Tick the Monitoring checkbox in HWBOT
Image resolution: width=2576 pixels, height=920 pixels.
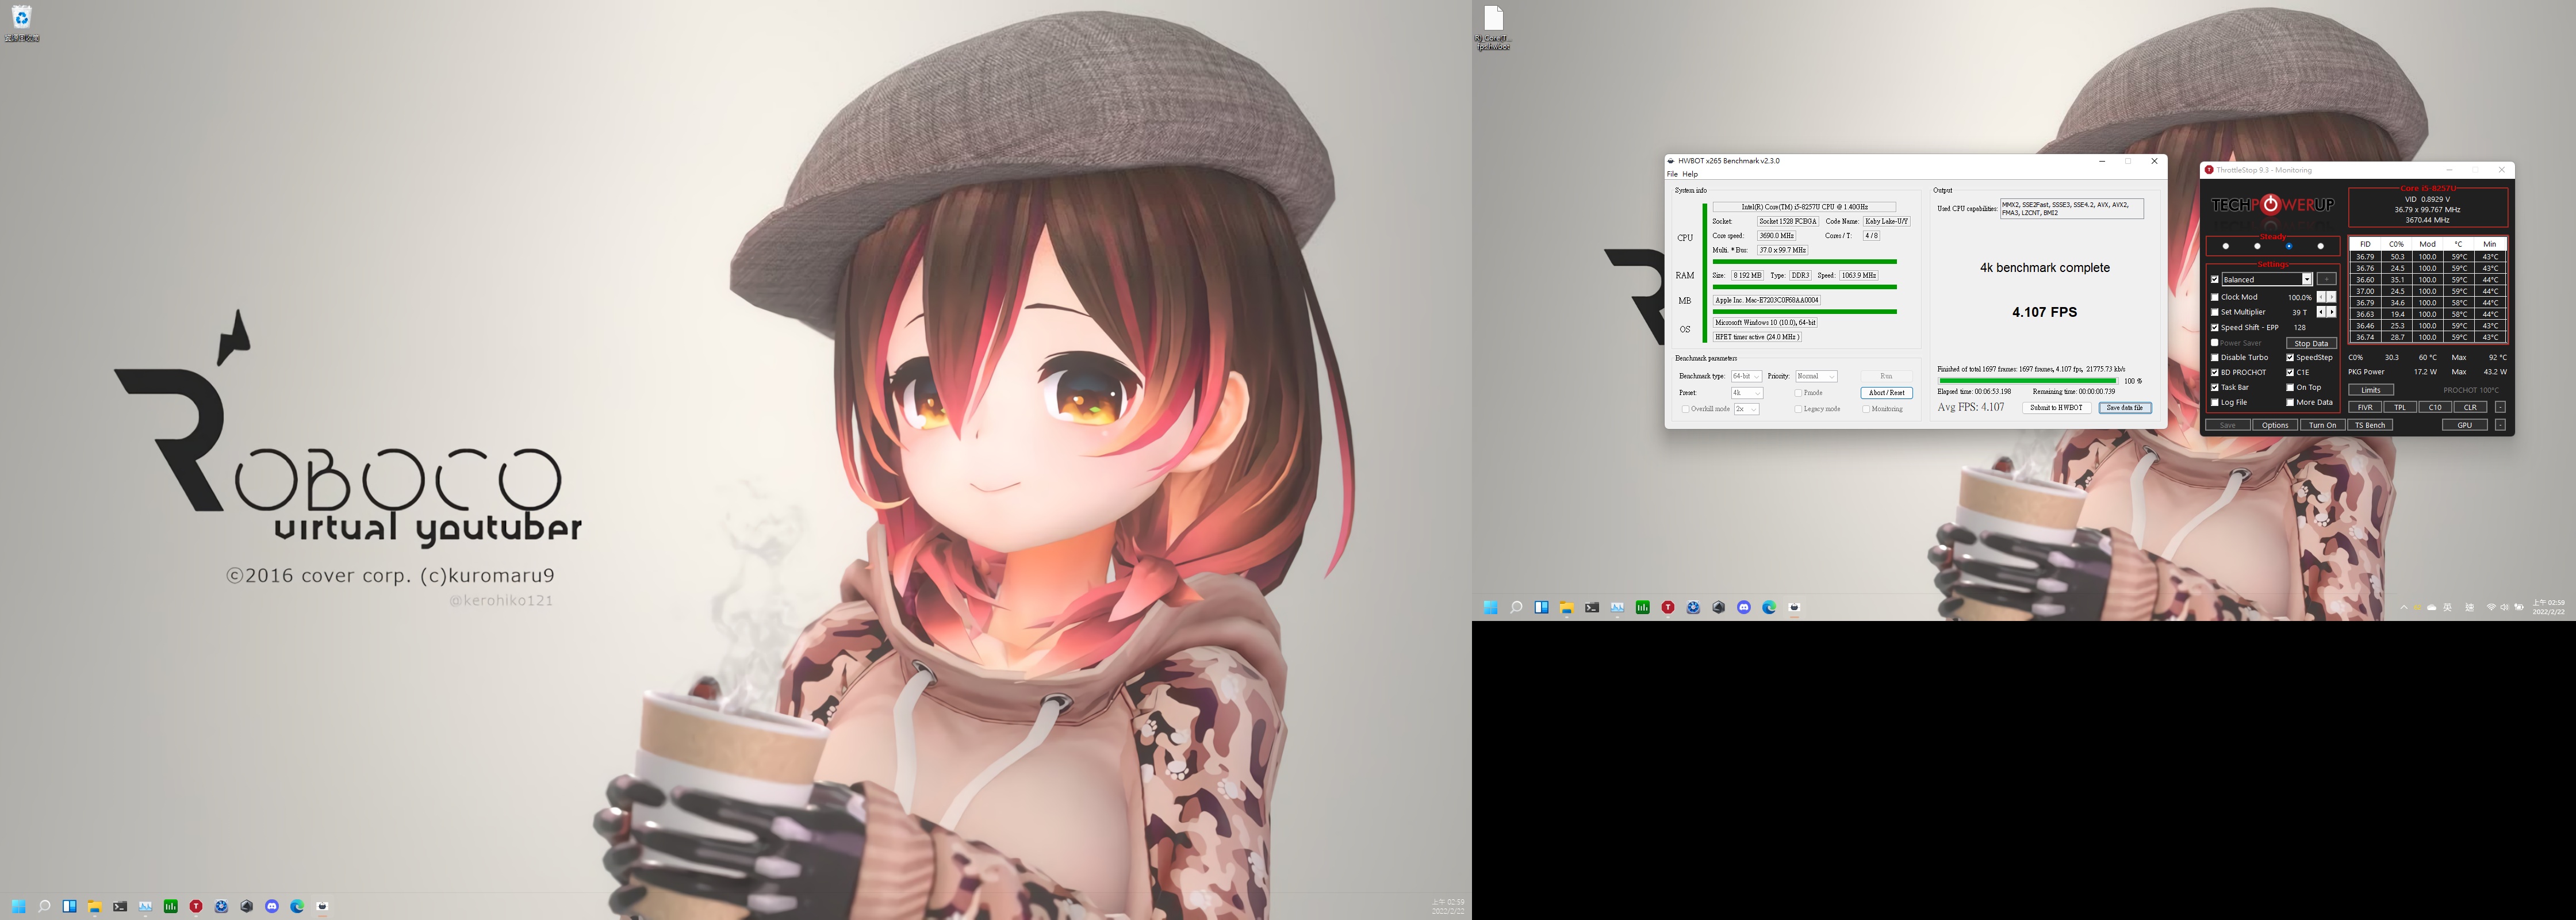coord(1866,409)
